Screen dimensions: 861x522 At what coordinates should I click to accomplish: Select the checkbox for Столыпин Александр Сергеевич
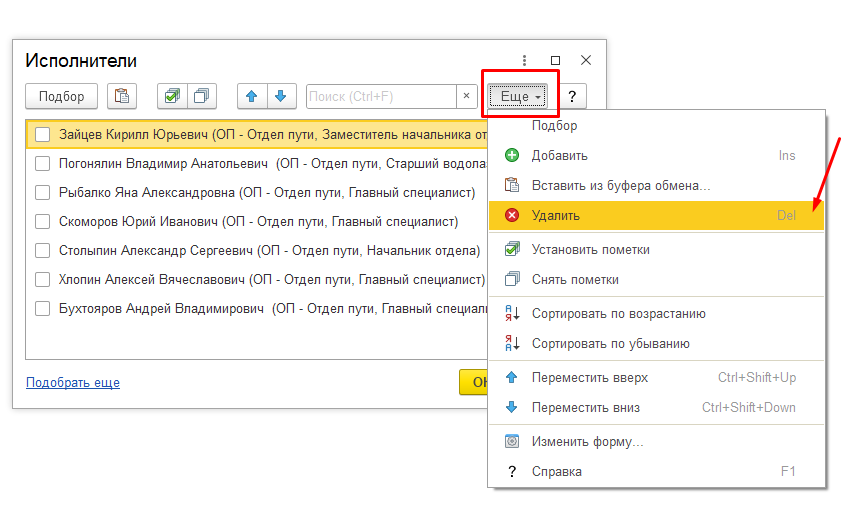(42, 250)
